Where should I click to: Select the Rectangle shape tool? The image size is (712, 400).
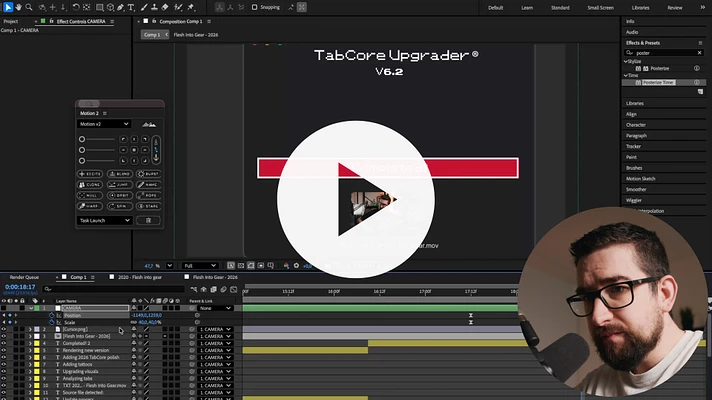[x=99, y=7]
